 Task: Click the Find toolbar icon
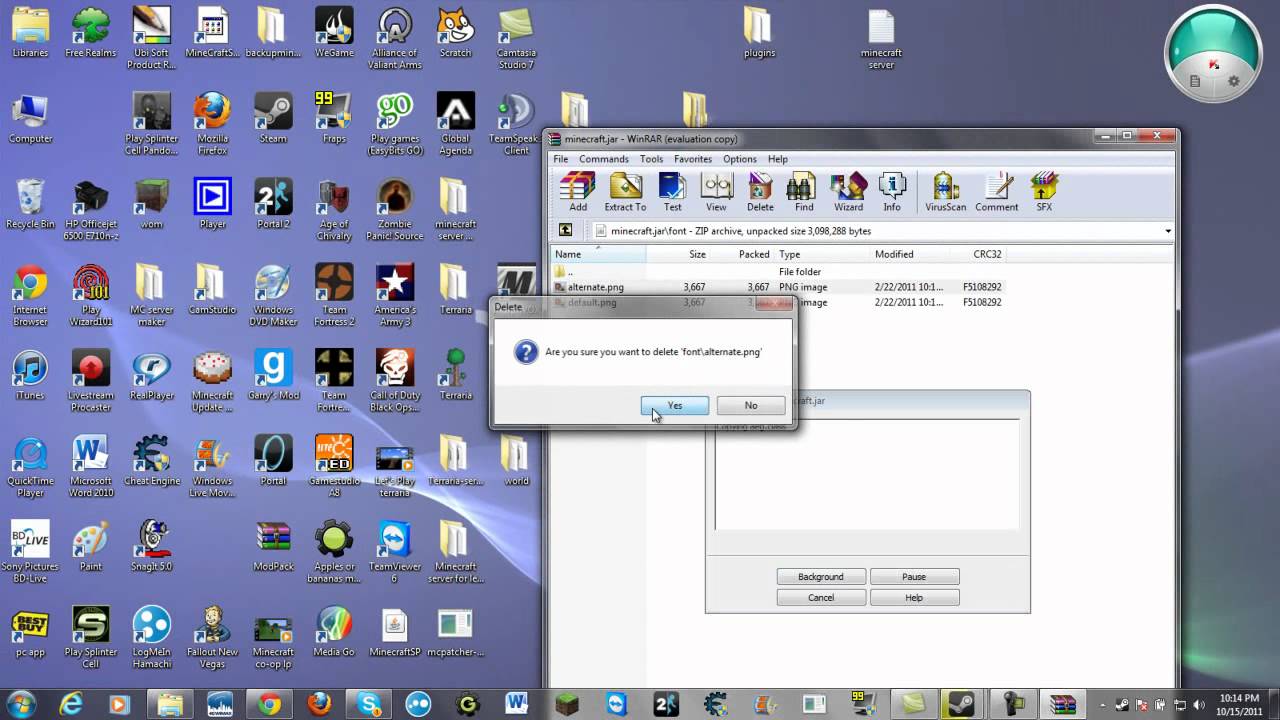pyautogui.click(x=804, y=192)
